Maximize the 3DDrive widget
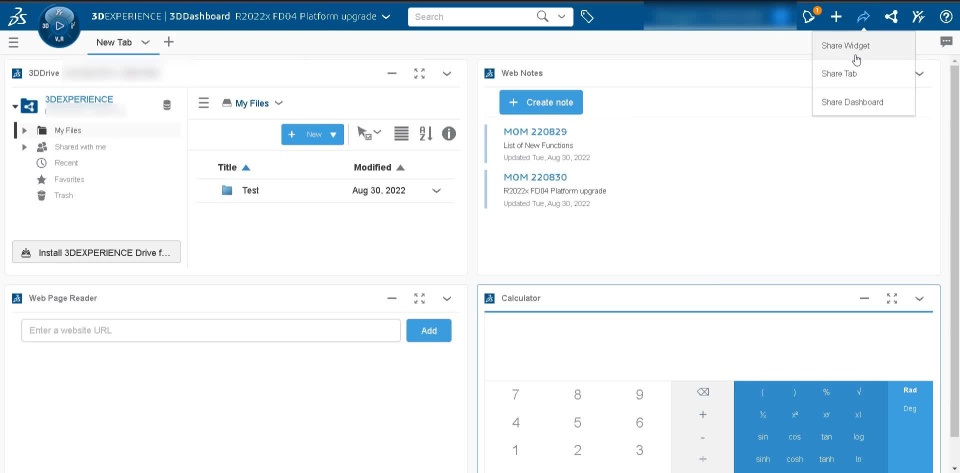Viewport: 960px width, 473px height. (x=419, y=73)
